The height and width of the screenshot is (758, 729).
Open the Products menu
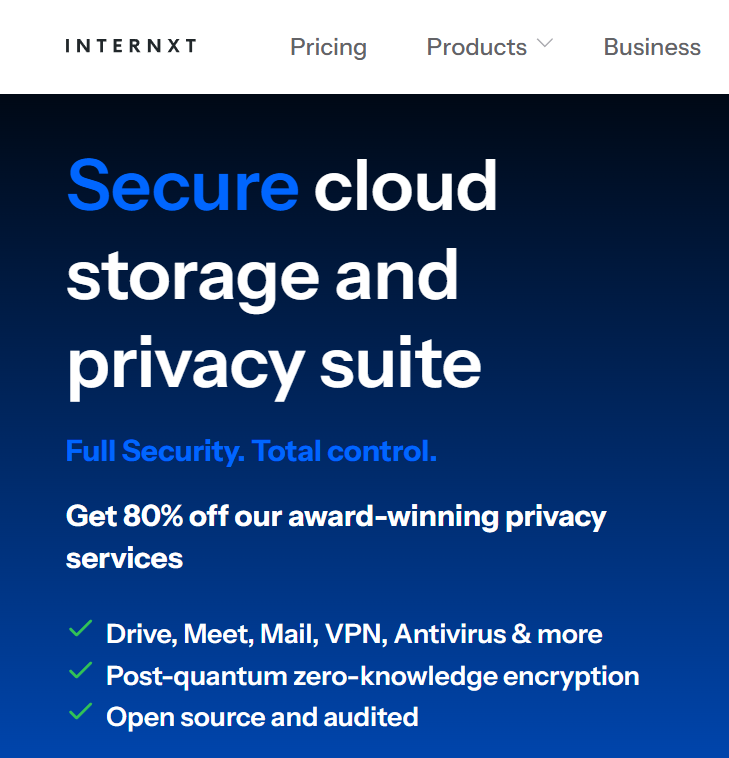[x=477, y=47]
